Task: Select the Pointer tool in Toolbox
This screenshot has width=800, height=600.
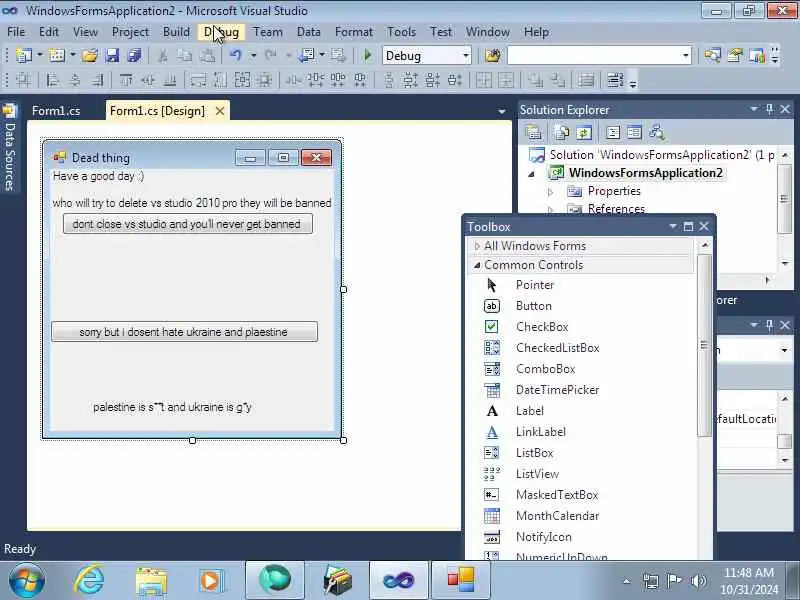Action: (x=535, y=285)
